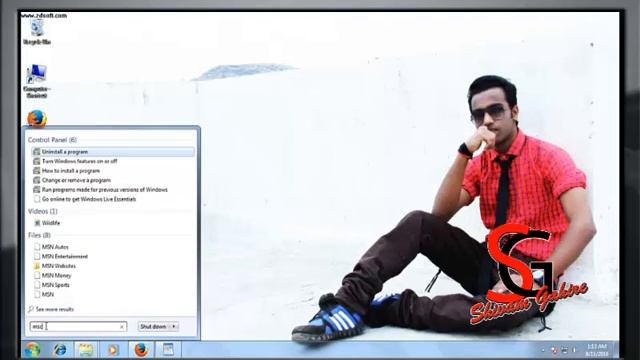The width and height of the screenshot is (640, 360).
Task: Click the MSN Websites folder icon
Action: [x=37, y=266]
